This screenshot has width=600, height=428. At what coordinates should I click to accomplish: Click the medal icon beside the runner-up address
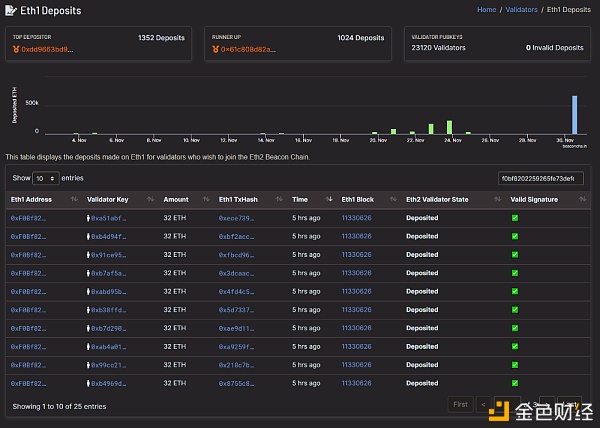click(x=215, y=49)
